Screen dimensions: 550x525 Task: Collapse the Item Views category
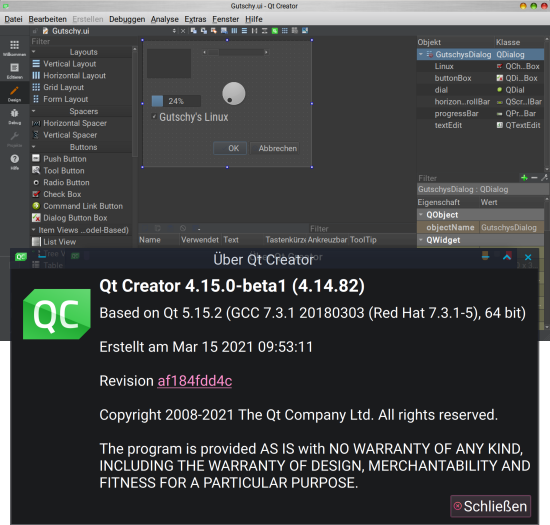point(34,230)
